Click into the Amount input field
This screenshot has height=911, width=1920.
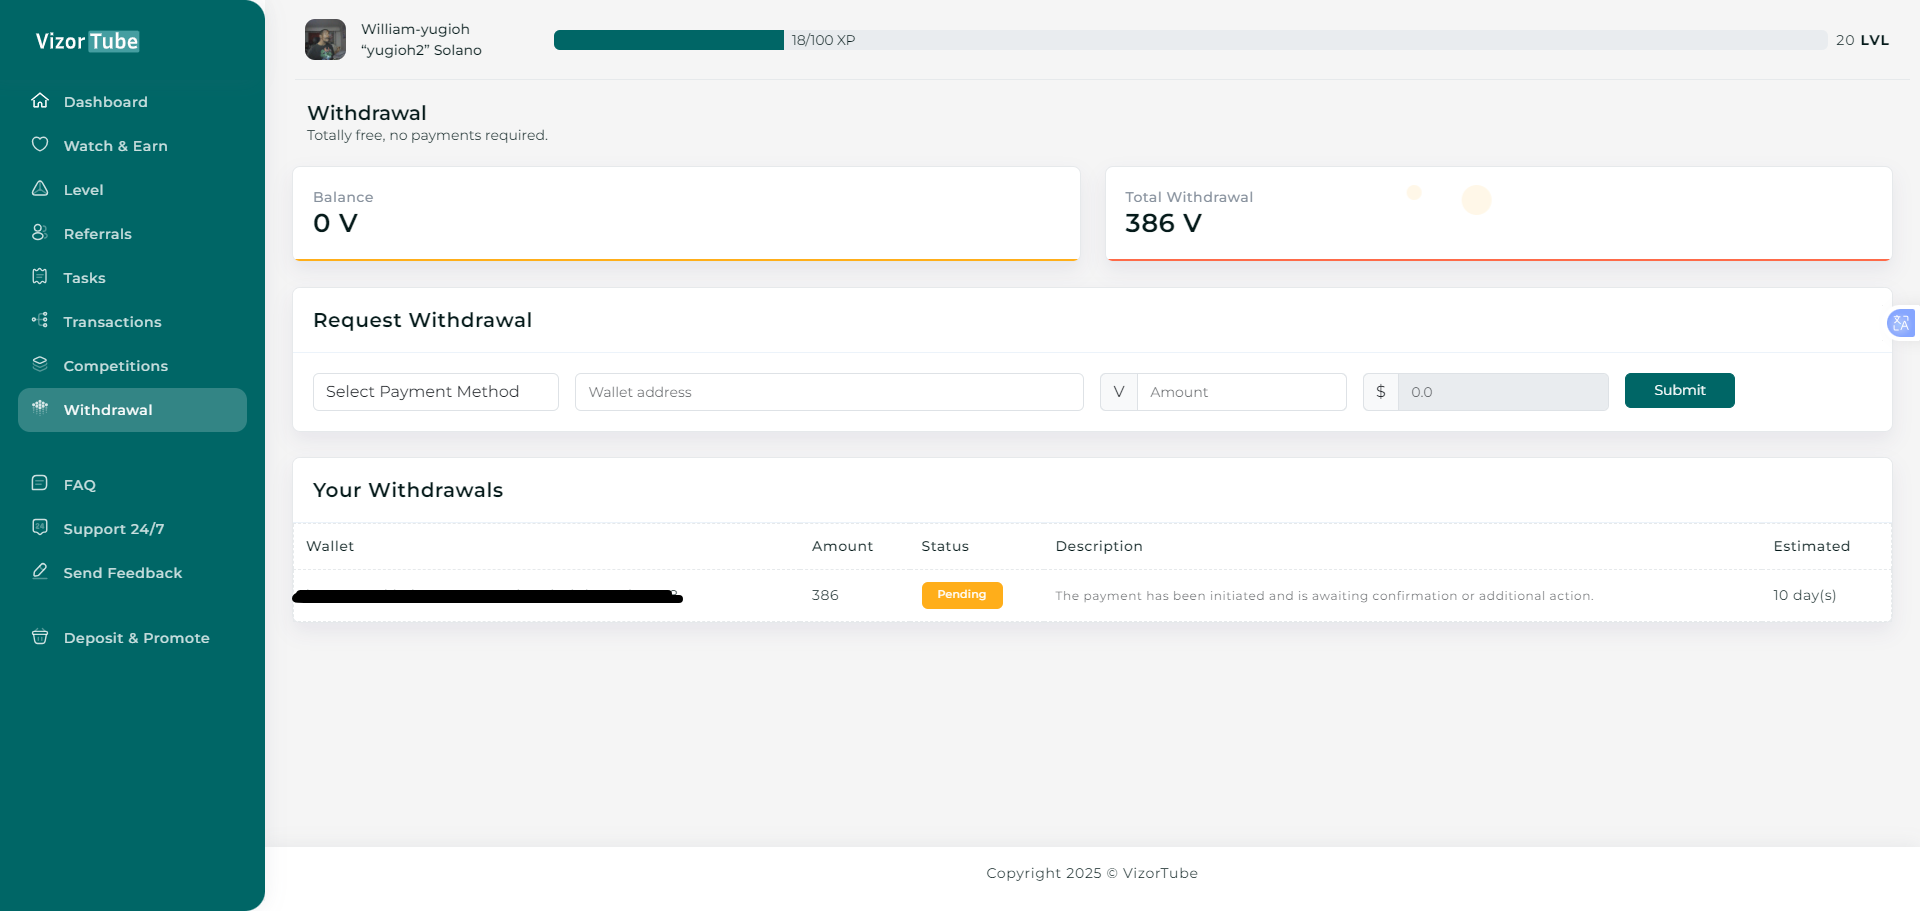(1240, 392)
